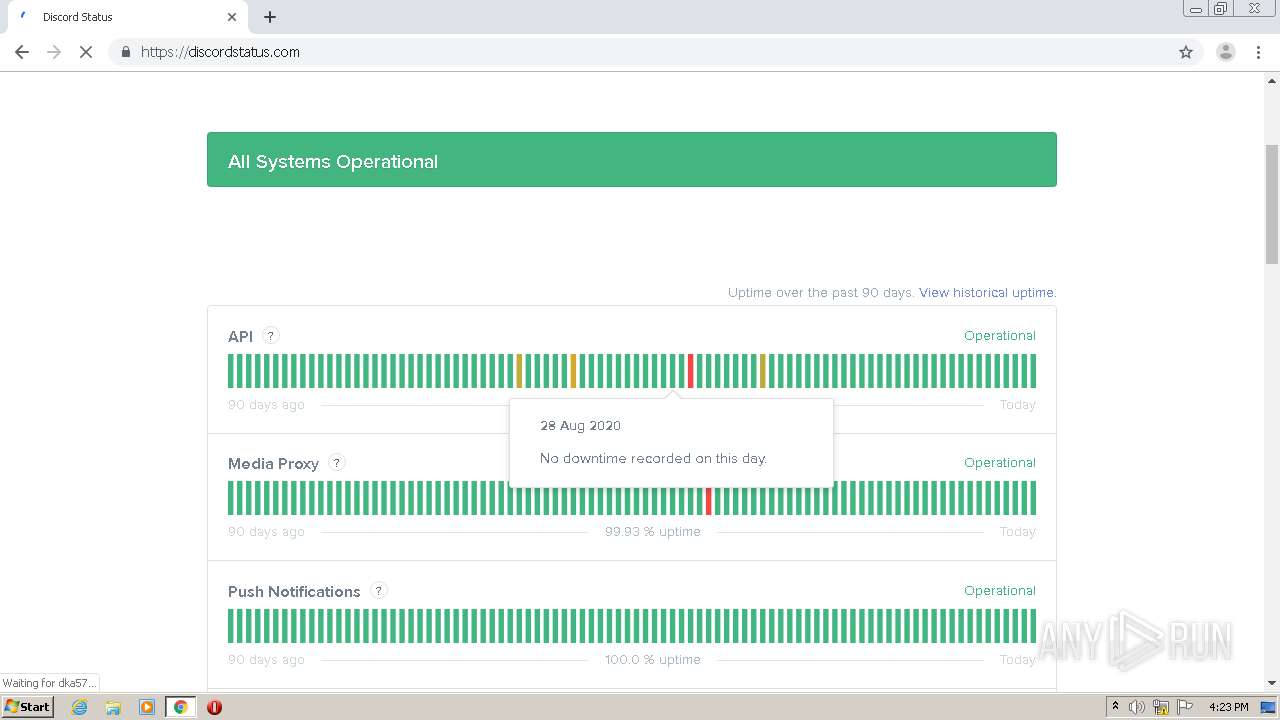Click the Push Notifications Operational status text
This screenshot has width=1280, height=720.
point(999,591)
